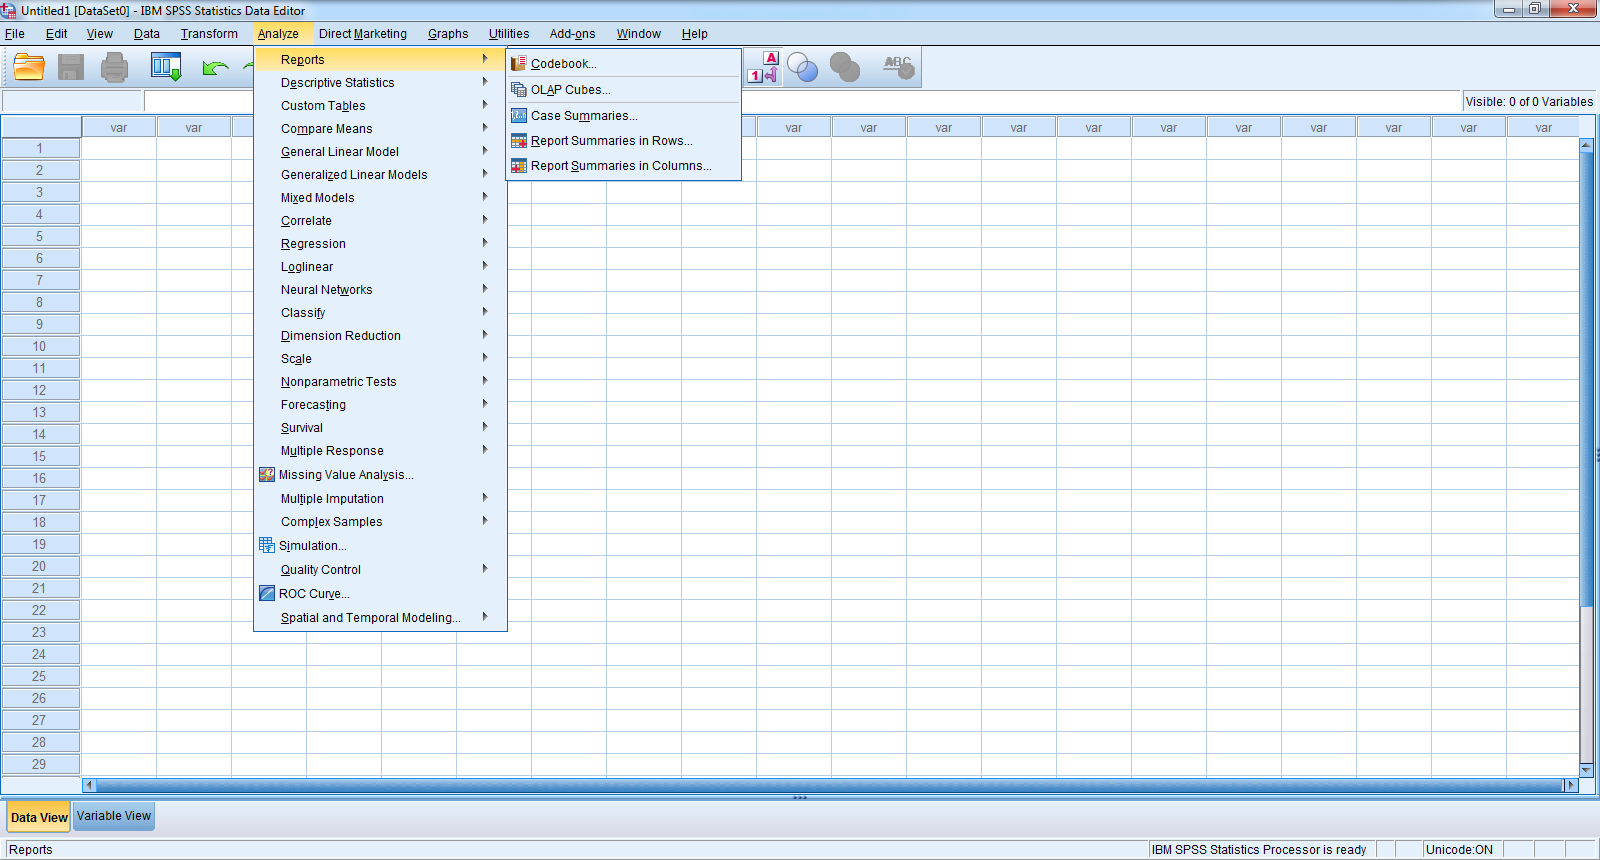Click the Print toolbar icon

click(115, 67)
